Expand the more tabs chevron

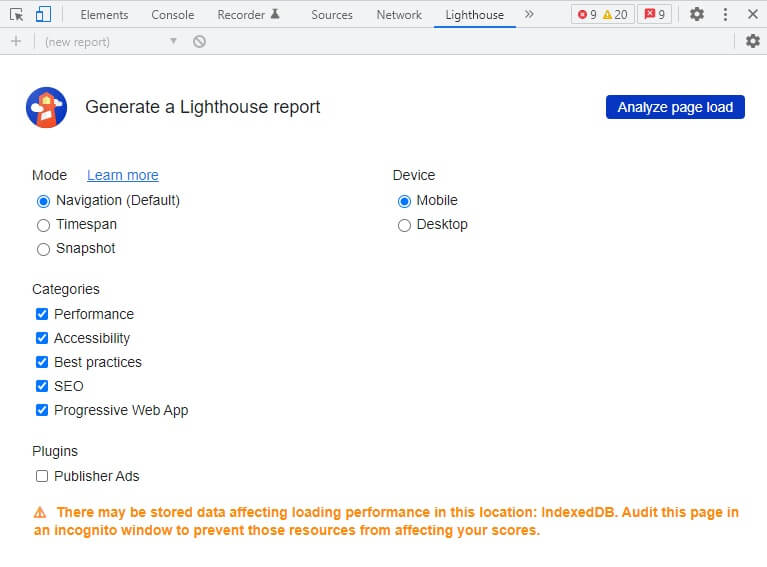coord(529,15)
